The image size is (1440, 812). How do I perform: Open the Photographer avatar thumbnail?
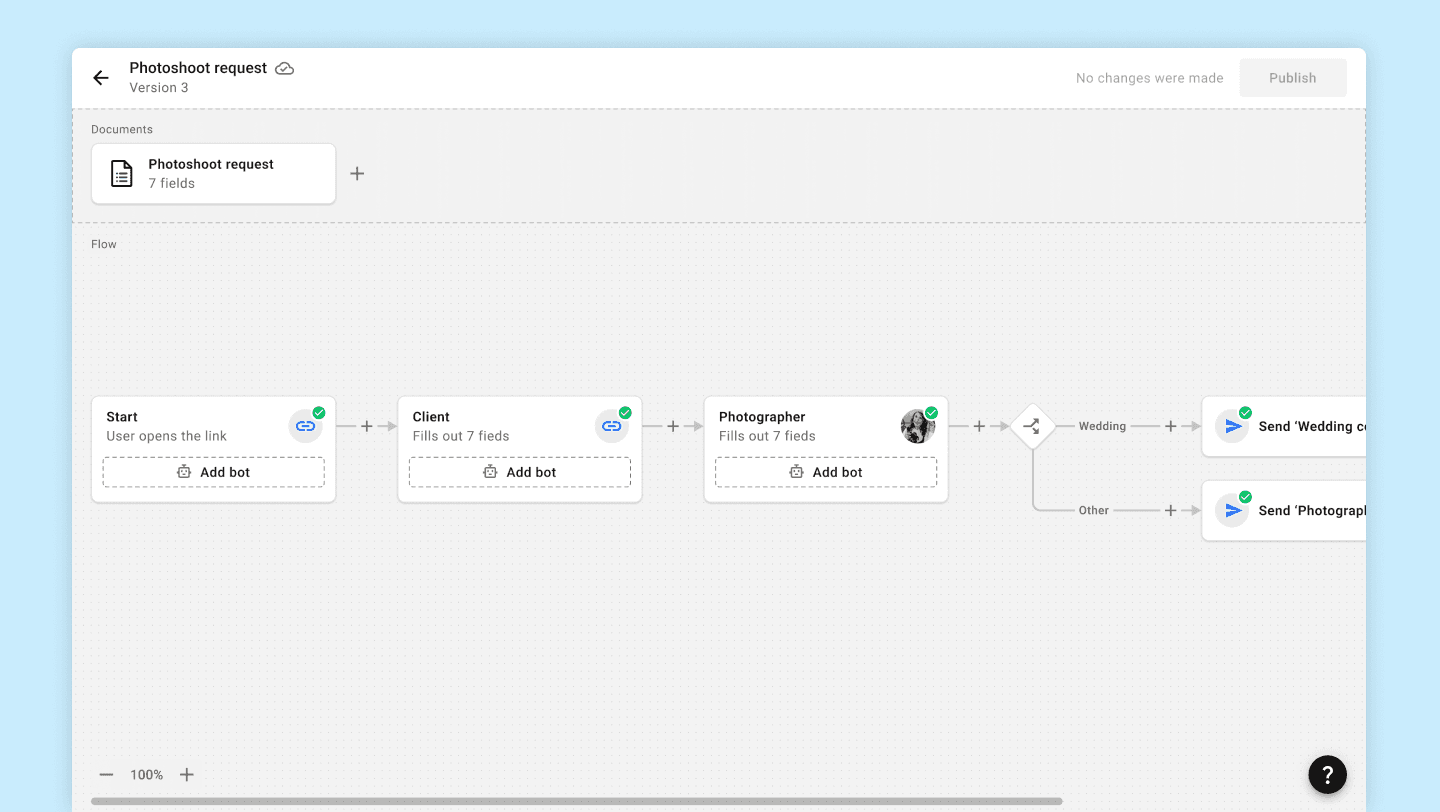coord(918,426)
